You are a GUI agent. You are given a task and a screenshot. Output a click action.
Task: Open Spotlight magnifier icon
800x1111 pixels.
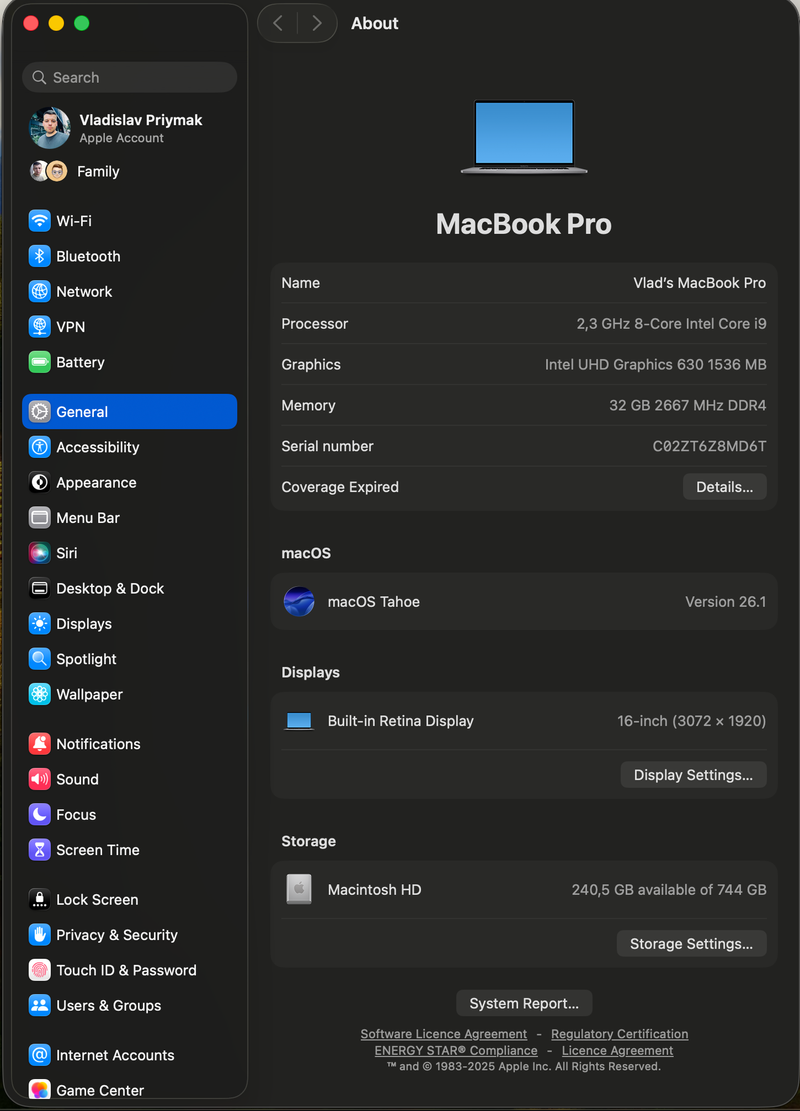click(x=40, y=659)
